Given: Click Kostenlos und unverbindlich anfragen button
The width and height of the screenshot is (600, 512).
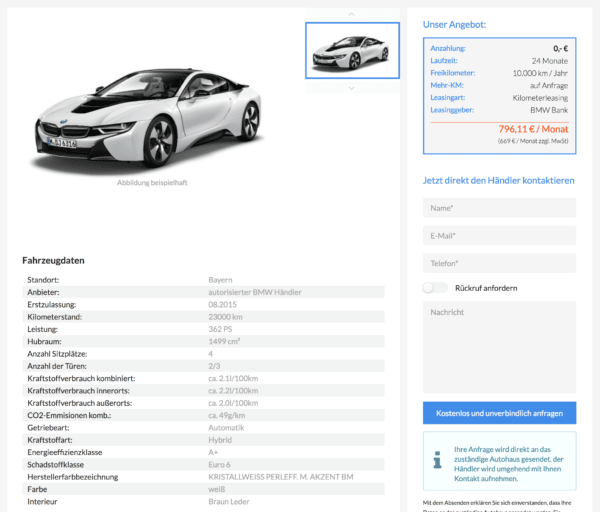Looking at the screenshot, I should (499, 413).
